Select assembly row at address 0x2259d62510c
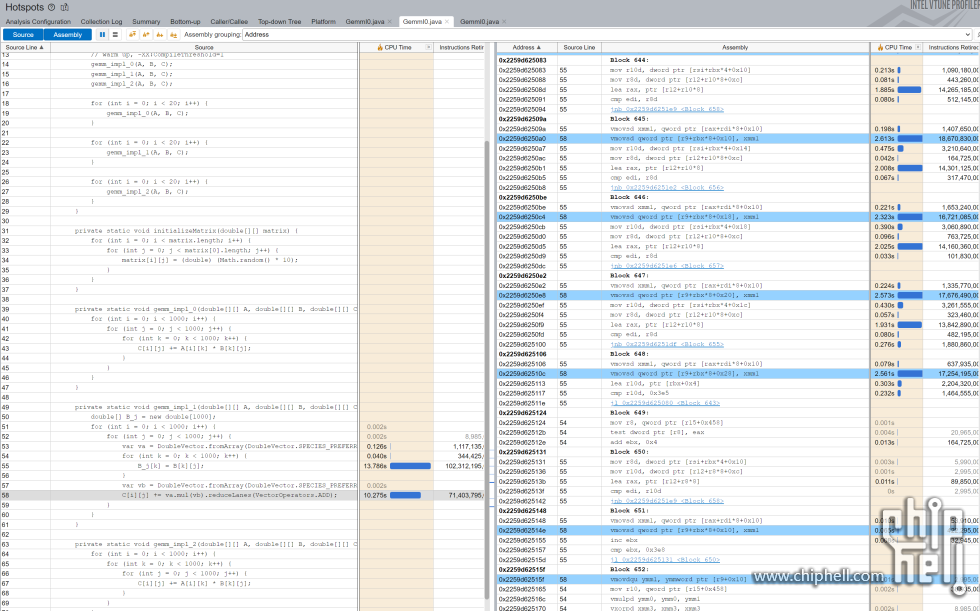Viewport: 980px width, 611px height. [738, 374]
